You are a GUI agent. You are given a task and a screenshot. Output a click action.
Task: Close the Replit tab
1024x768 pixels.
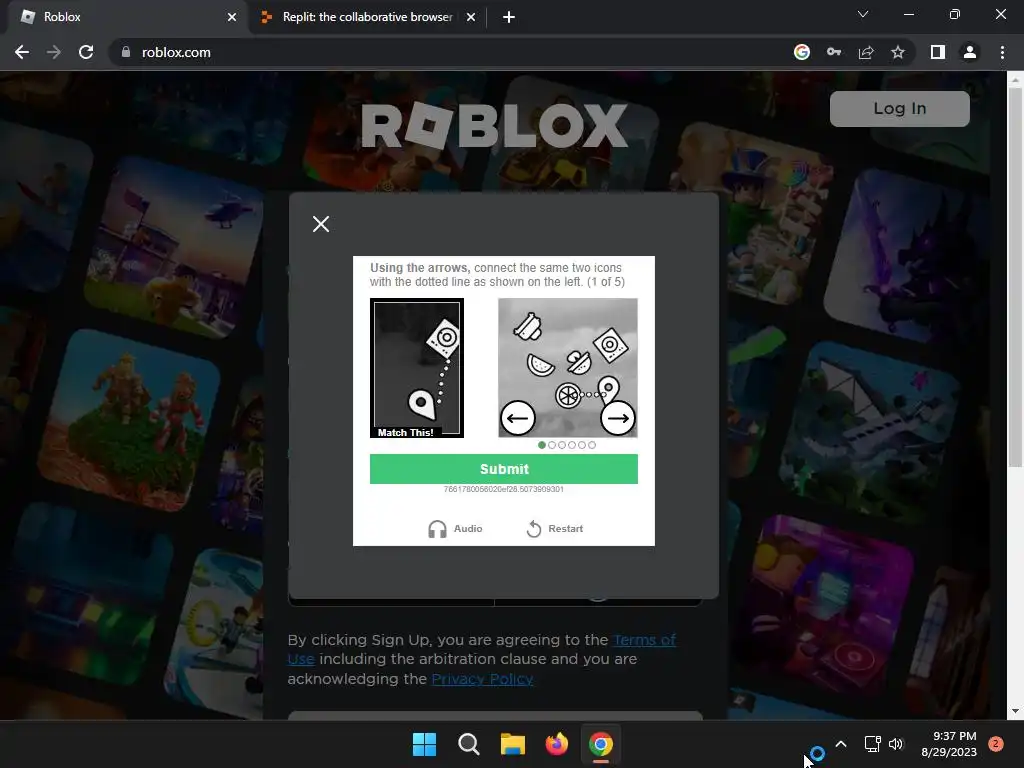pyautogui.click(x=471, y=18)
